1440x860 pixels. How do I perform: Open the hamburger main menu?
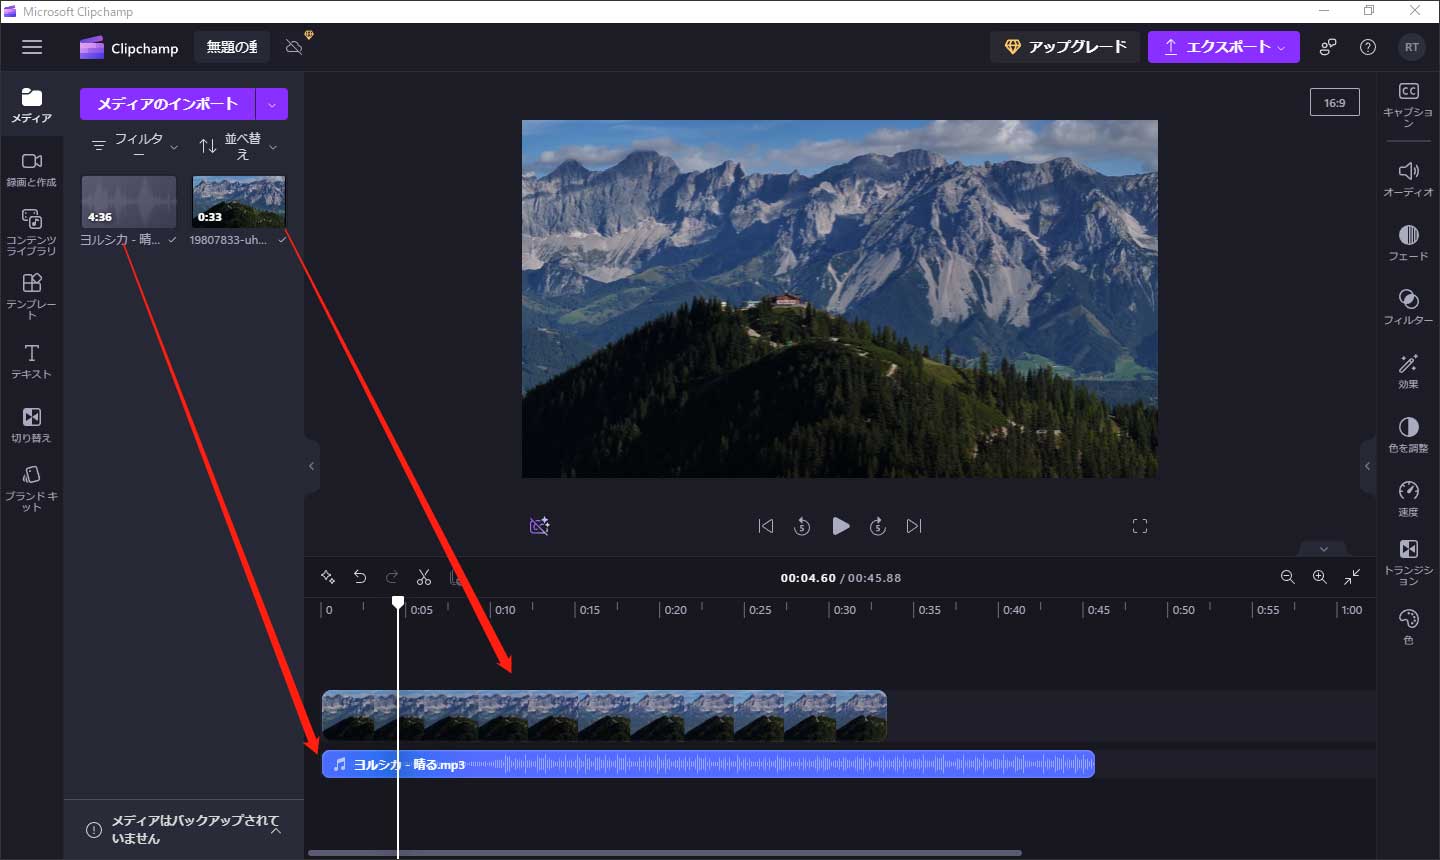(32, 47)
